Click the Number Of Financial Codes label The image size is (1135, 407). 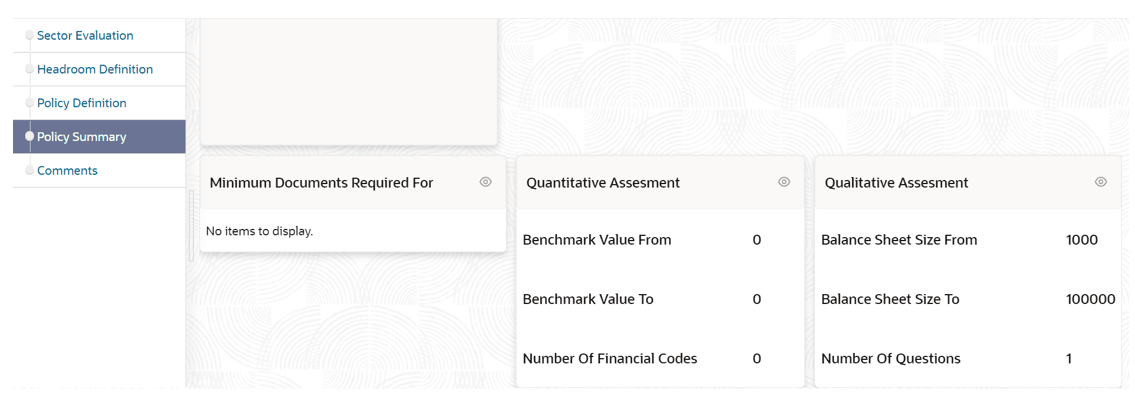[610, 359]
